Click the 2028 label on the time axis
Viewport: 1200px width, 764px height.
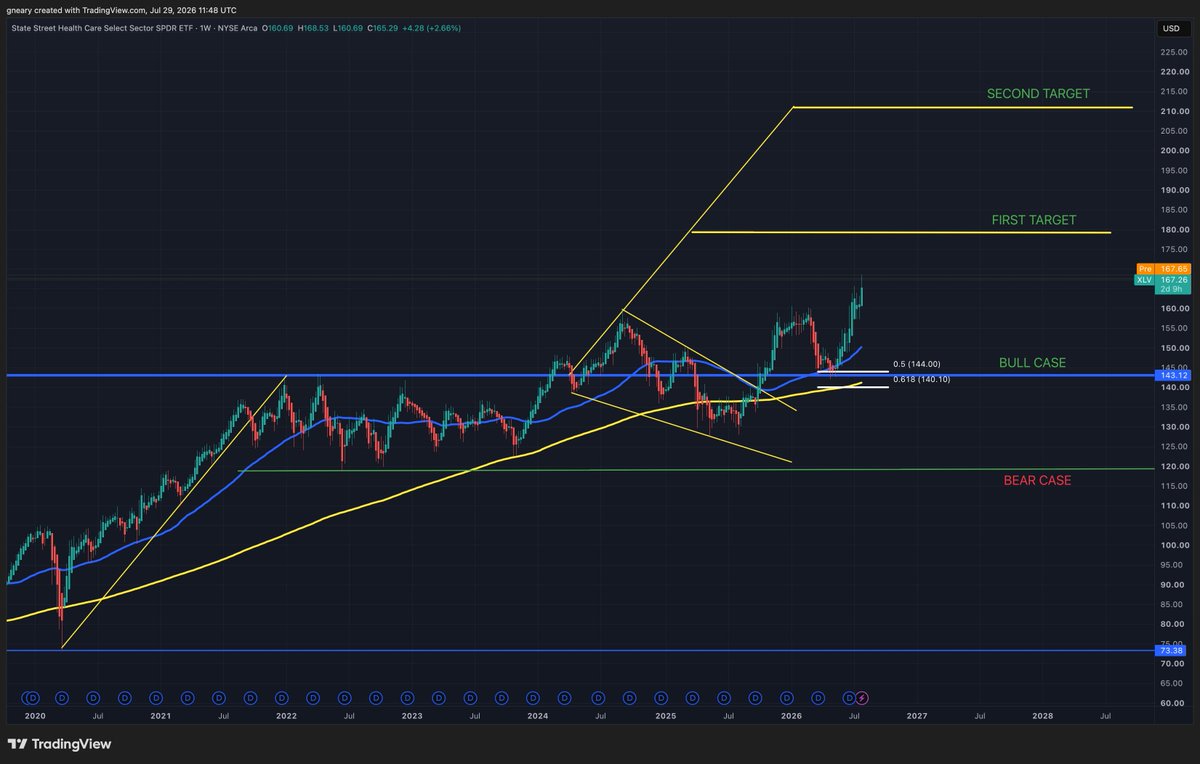pos(1043,716)
